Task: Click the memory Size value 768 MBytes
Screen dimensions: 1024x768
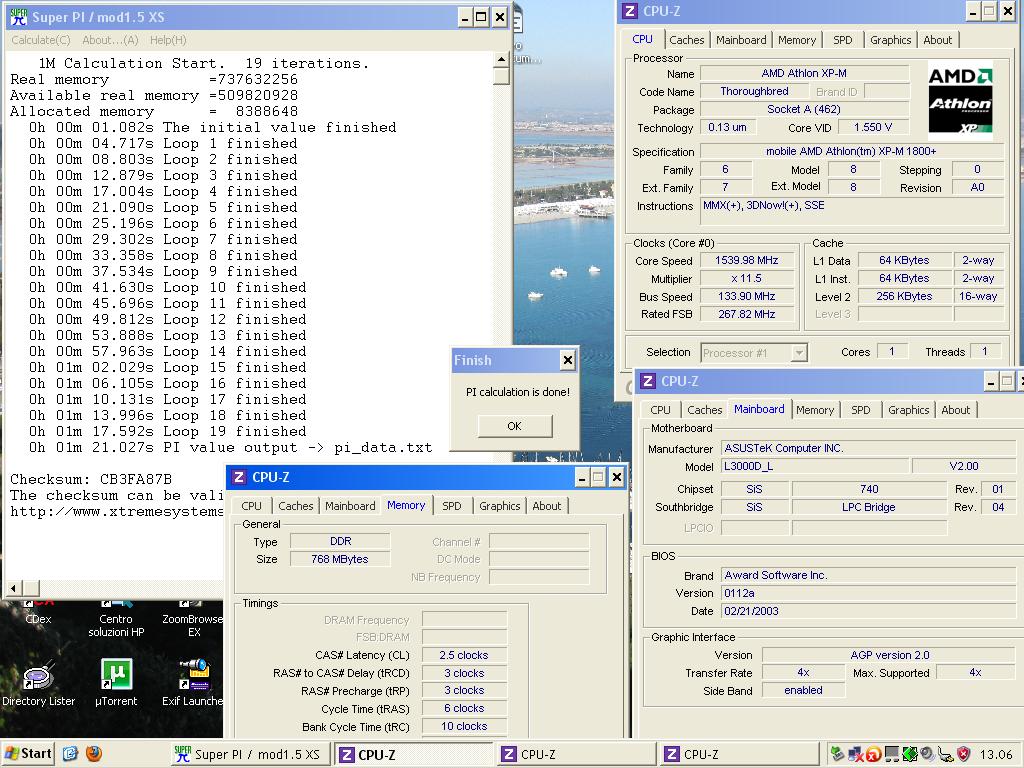Action: point(340,559)
